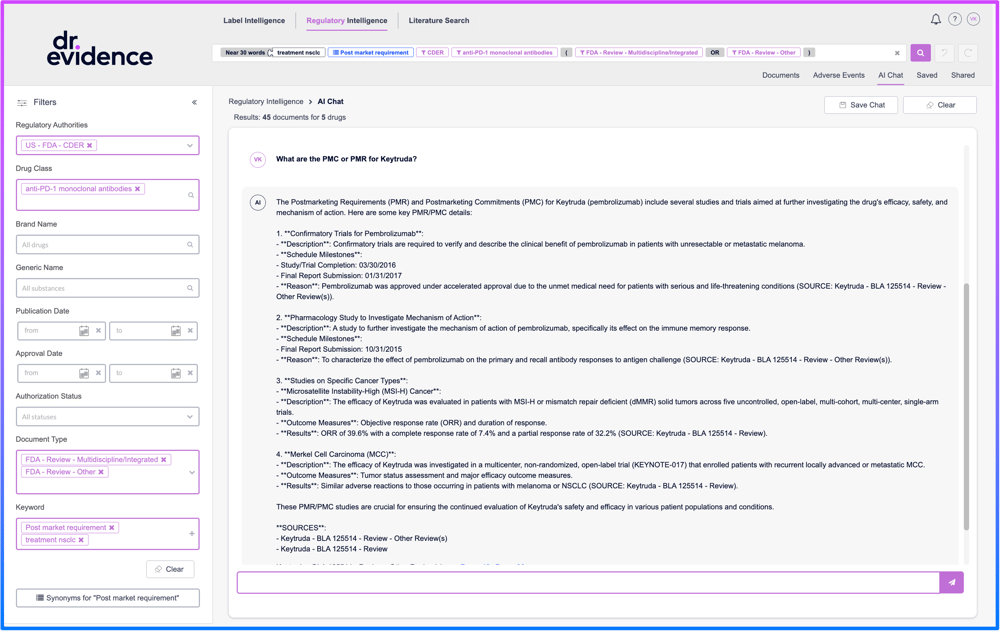Redo the search query change
The width and height of the screenshot is (1000, 631).
967,53
